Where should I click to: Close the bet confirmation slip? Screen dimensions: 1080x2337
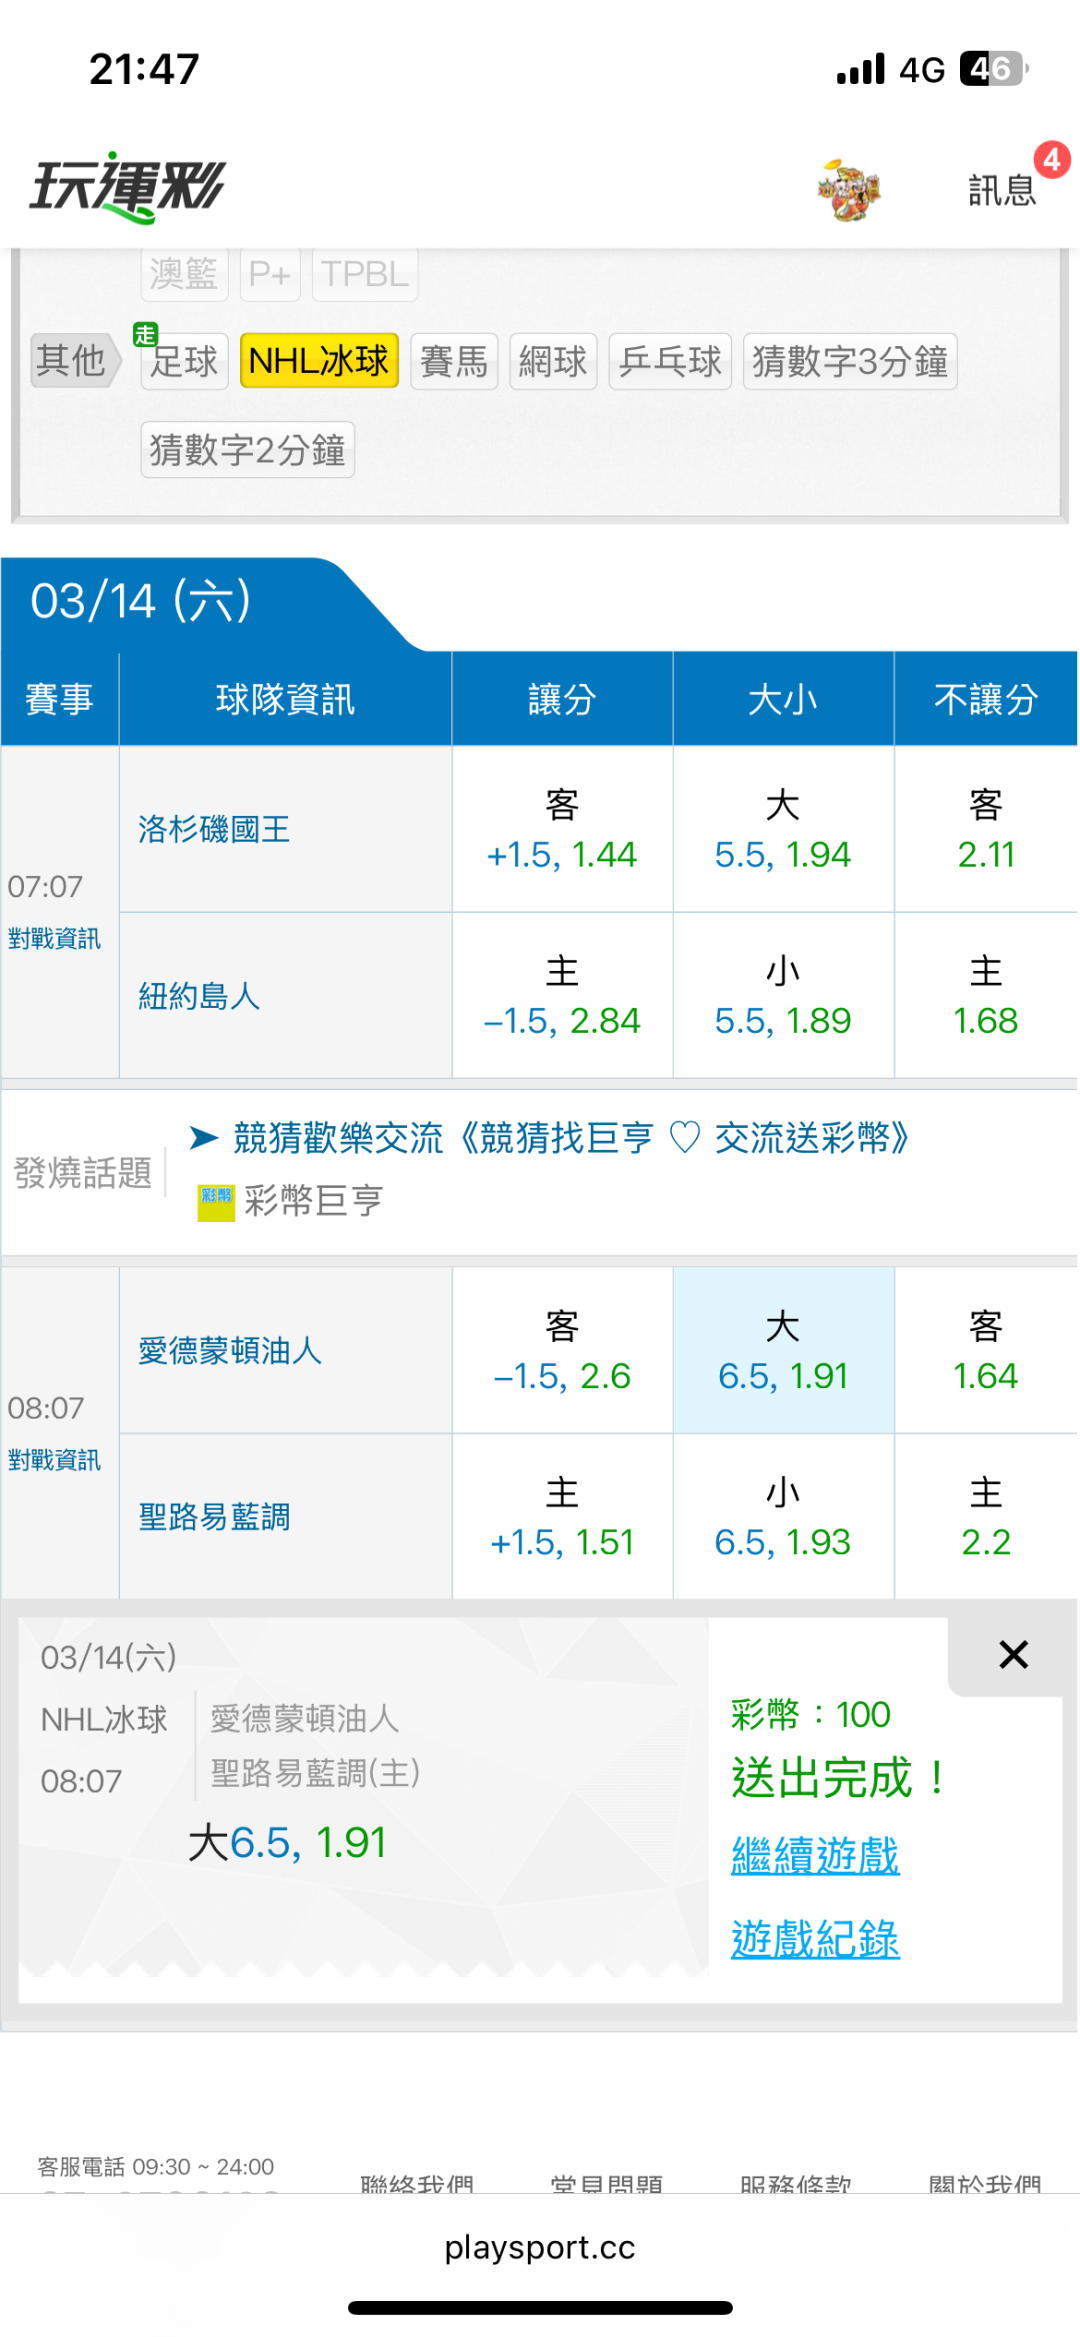coord(1013,1655)
